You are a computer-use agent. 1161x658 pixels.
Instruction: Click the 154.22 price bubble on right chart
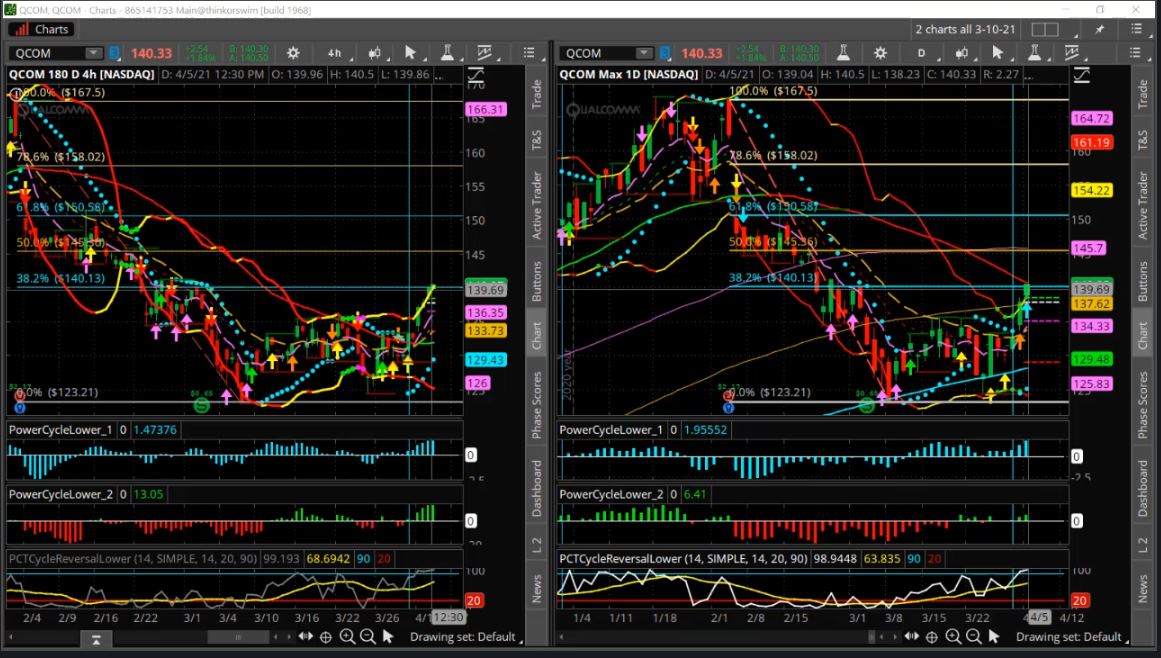point(1091,191)
